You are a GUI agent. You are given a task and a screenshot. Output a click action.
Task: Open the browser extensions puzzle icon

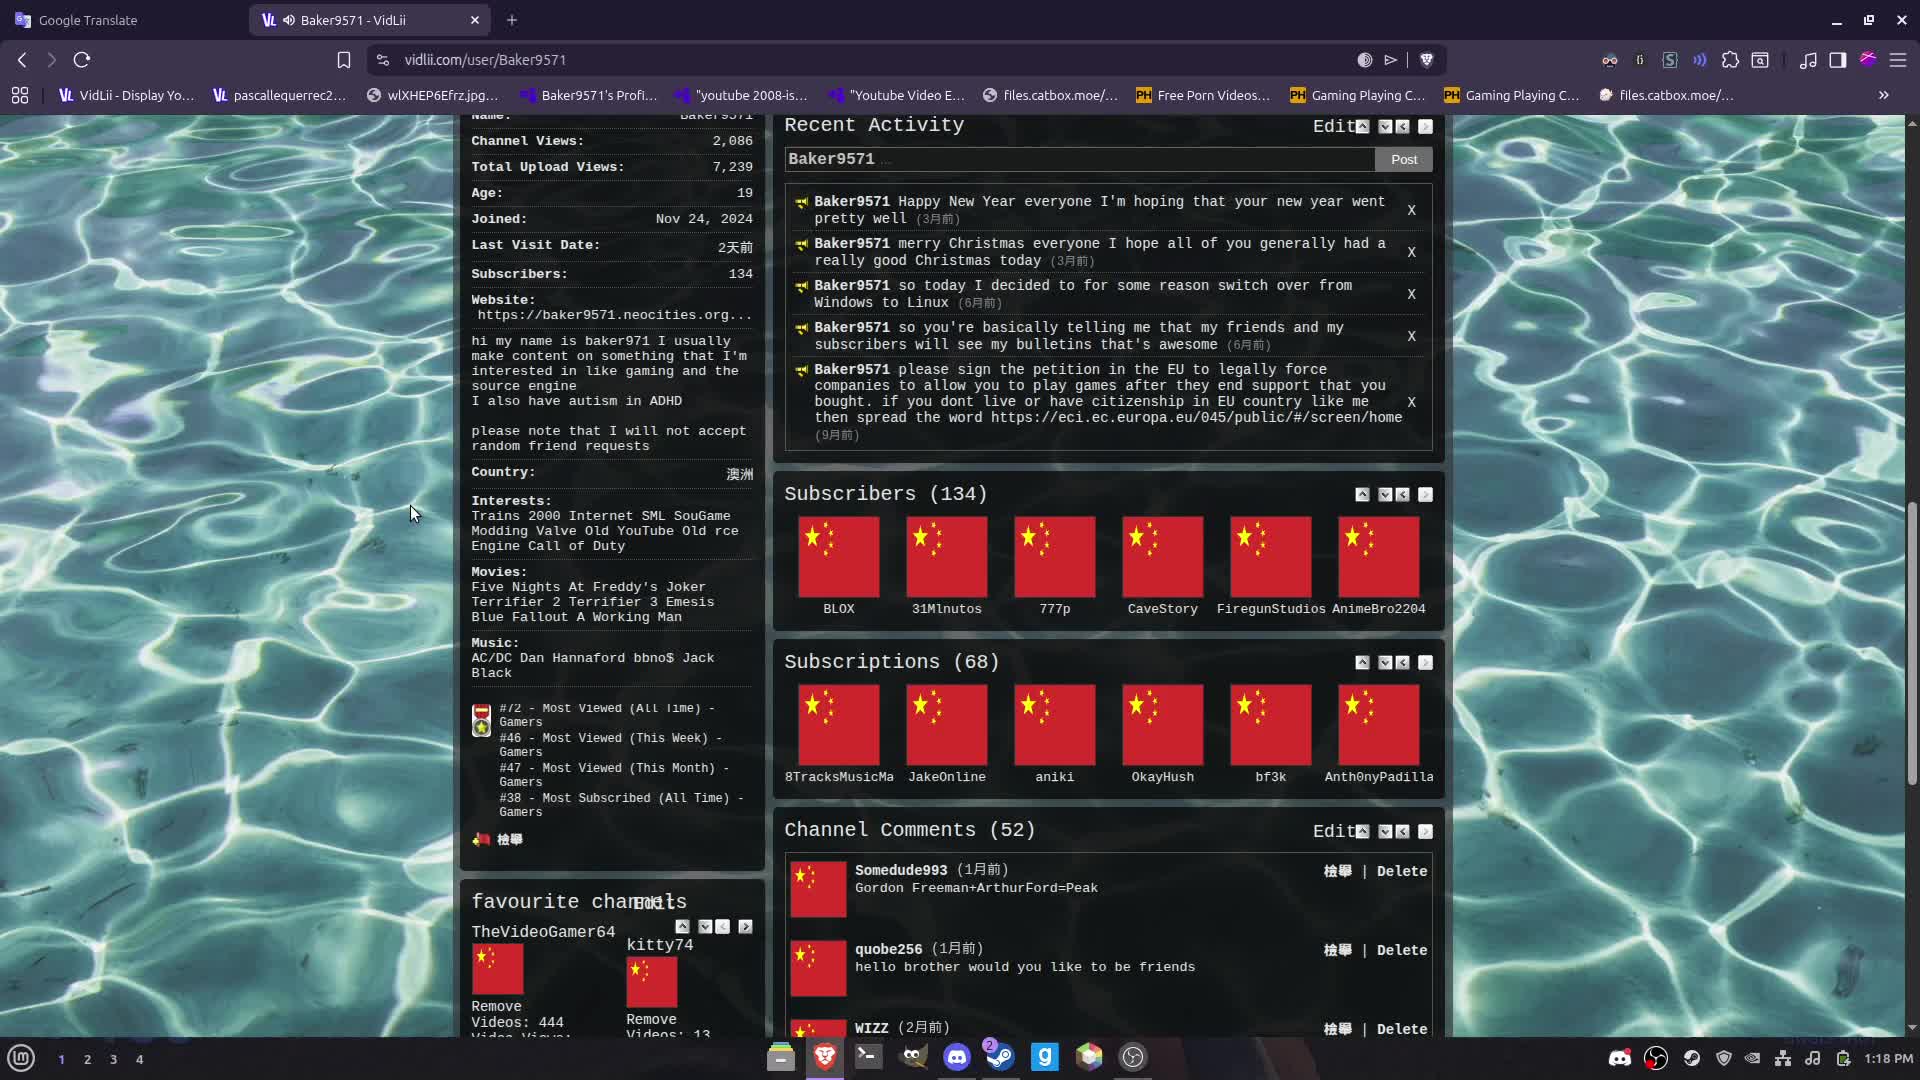(x=1730, y=60)
